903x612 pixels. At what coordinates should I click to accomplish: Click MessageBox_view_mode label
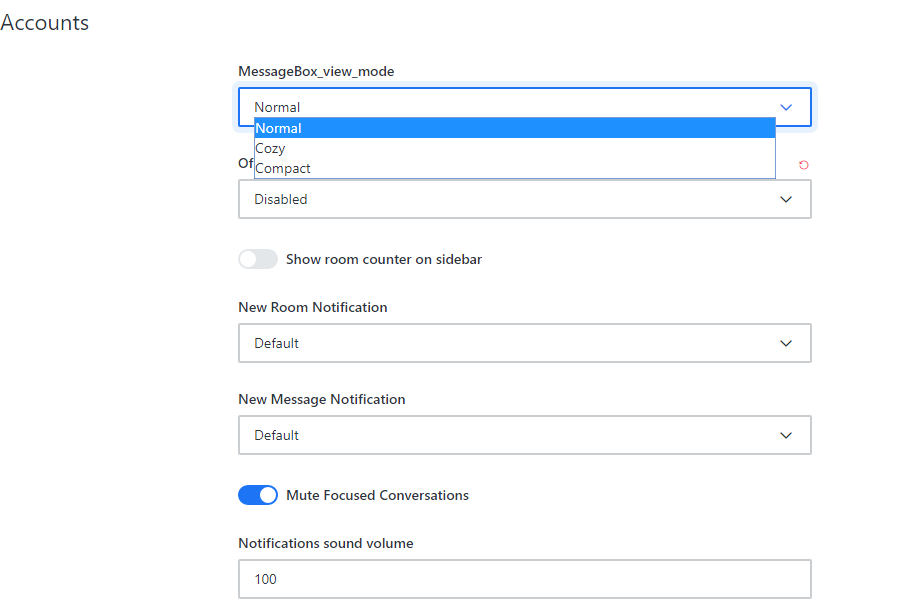pos(316,71)
